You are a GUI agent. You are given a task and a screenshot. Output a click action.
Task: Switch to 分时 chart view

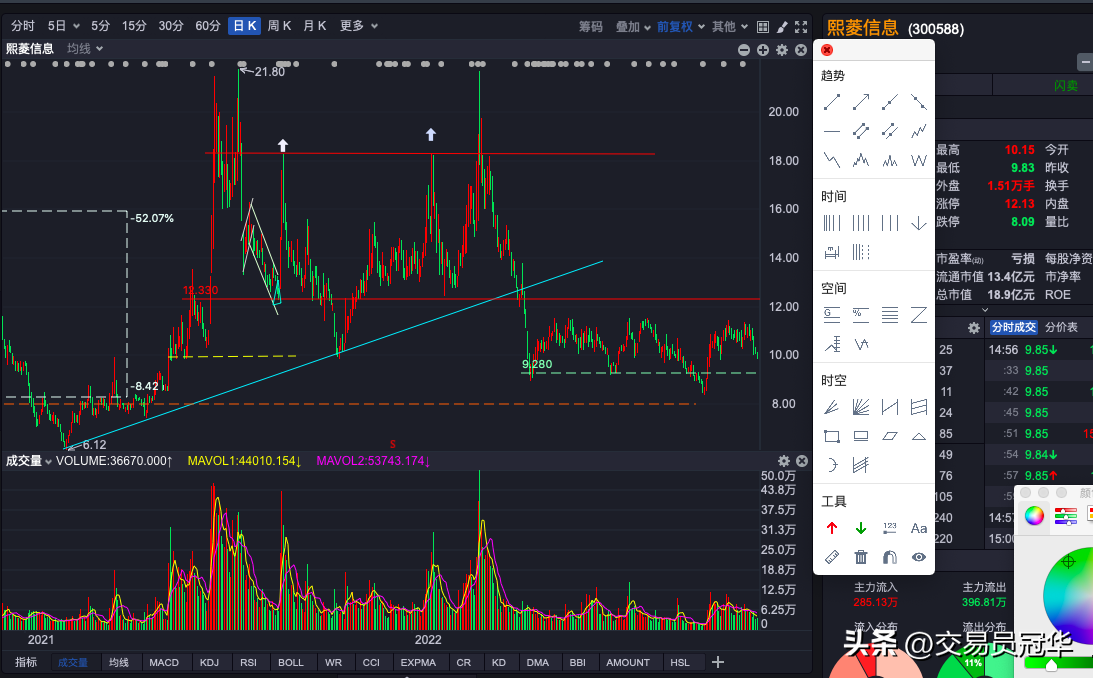click(x=23, y=26)
